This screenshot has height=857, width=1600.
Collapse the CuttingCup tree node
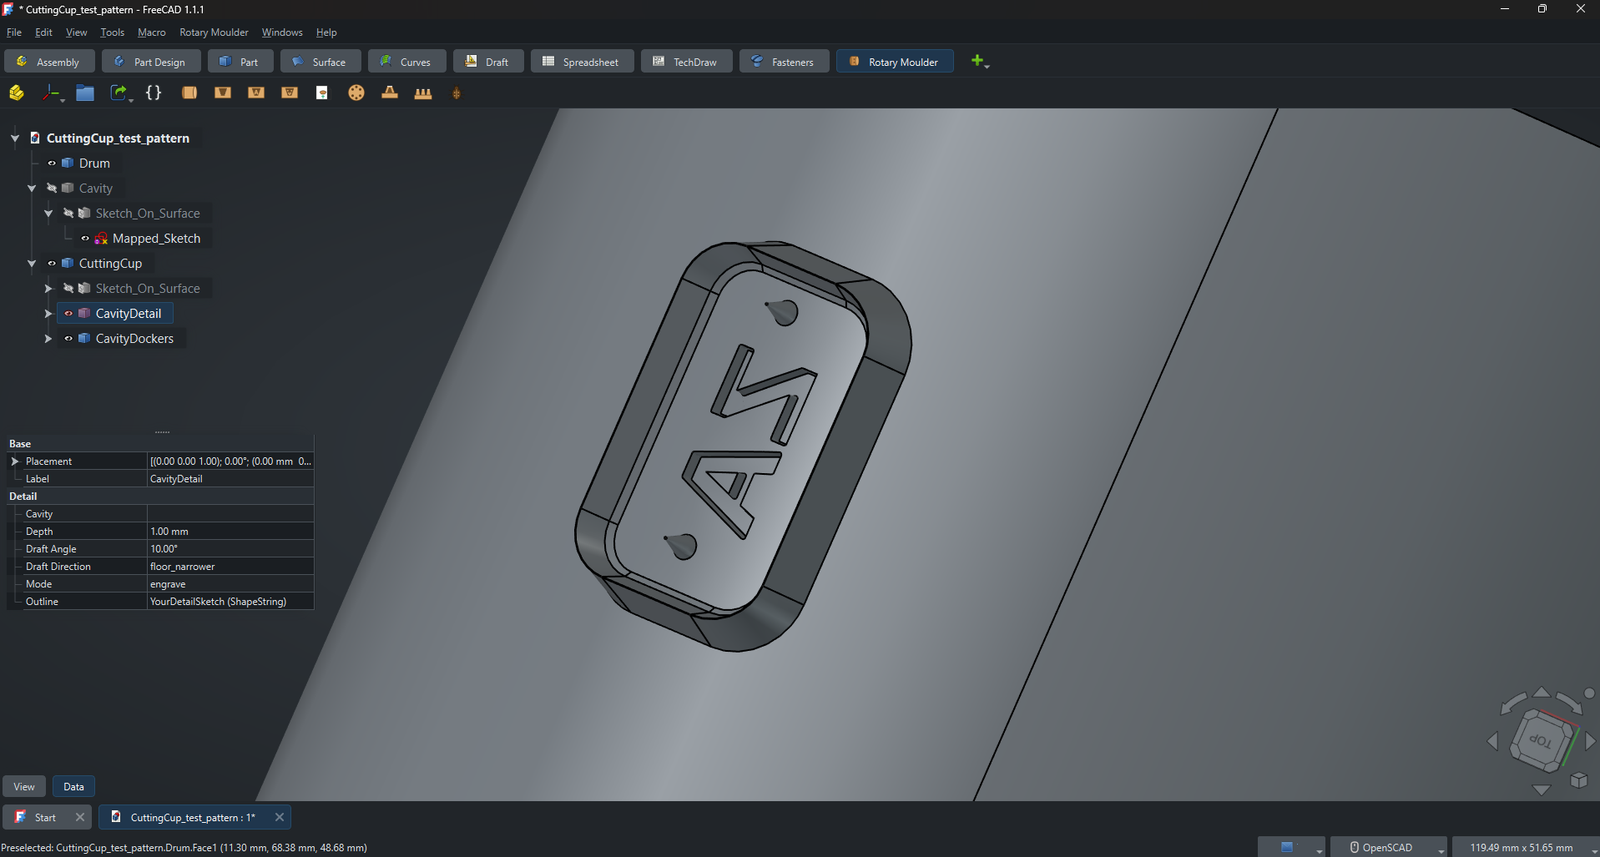pyautogui.click(x=32, y=263)
